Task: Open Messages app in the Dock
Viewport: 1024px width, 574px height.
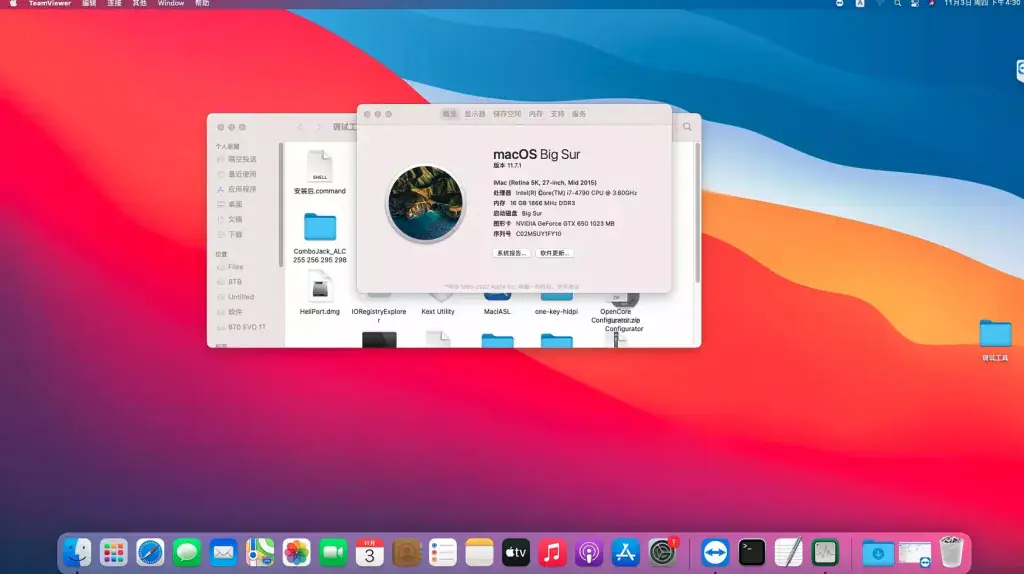Action: click(x=187, y=552)
